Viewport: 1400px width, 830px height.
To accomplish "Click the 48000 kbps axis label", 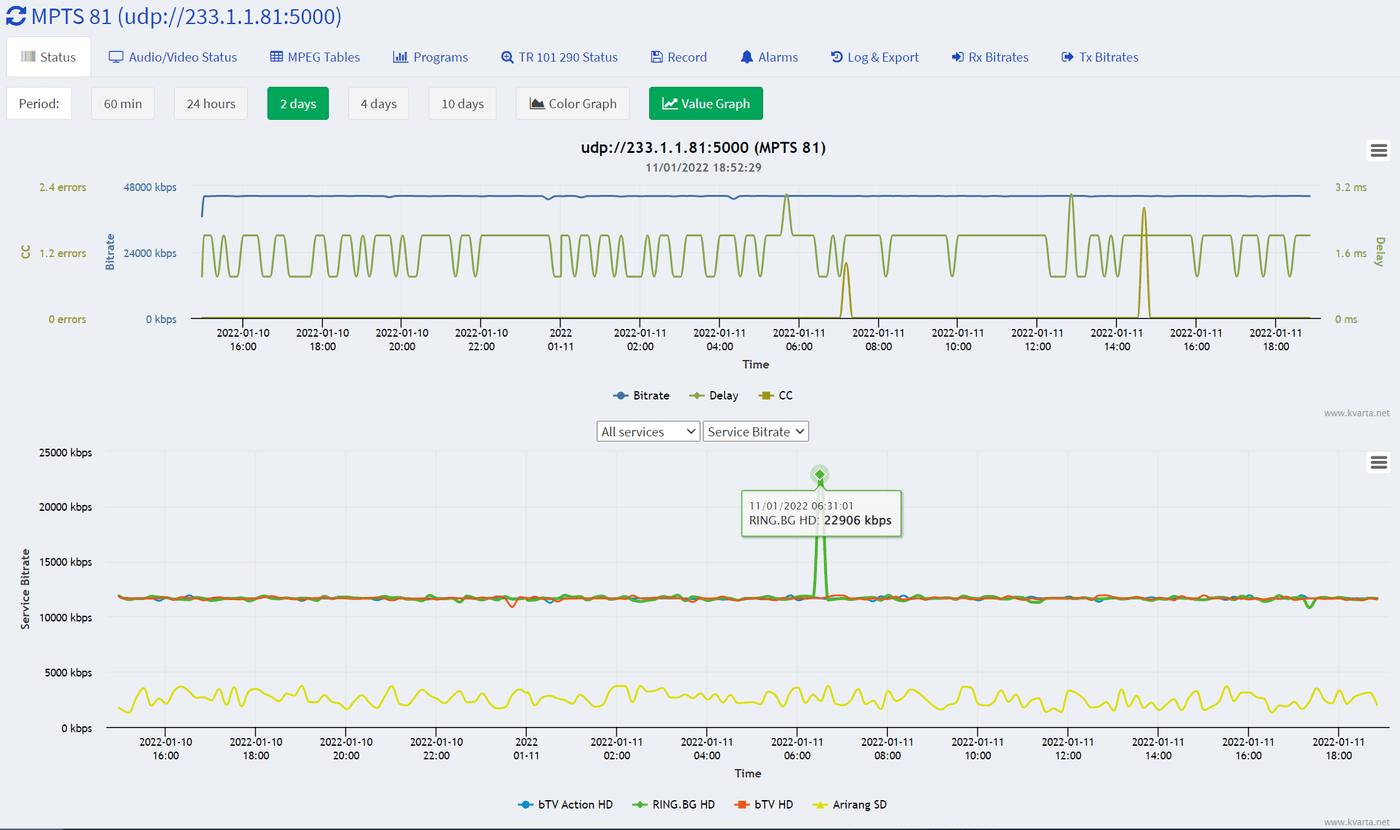I will pyautogui.click(x=149, y=187).
